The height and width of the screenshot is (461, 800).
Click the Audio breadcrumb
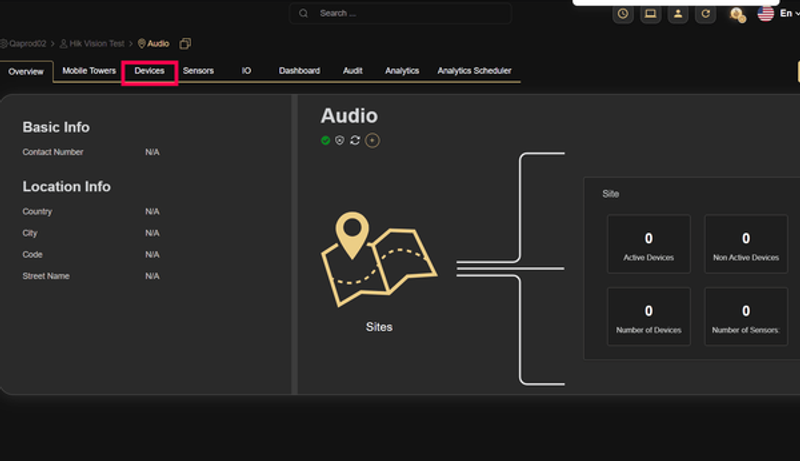point(158,44)
